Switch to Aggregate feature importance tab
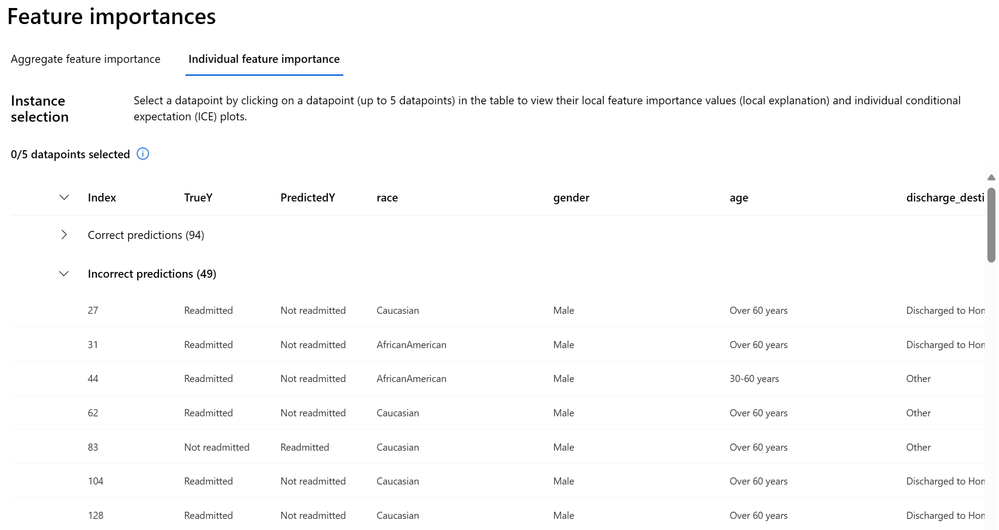This screenshot has height=530, width=999. [85, 59]
